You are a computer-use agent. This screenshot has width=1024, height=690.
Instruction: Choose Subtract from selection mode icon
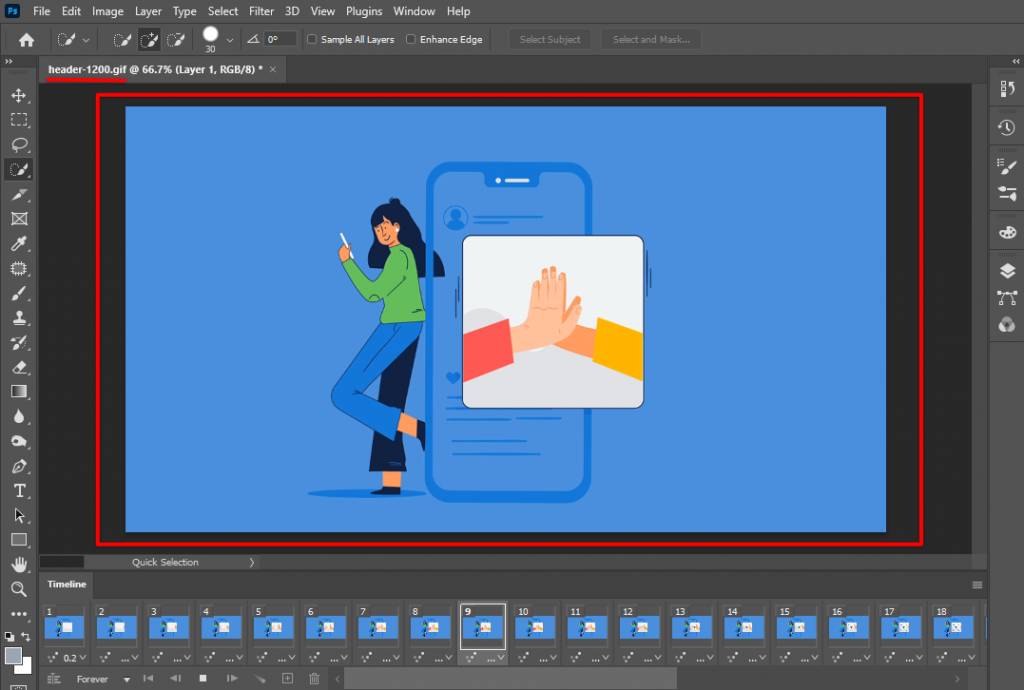176,40
